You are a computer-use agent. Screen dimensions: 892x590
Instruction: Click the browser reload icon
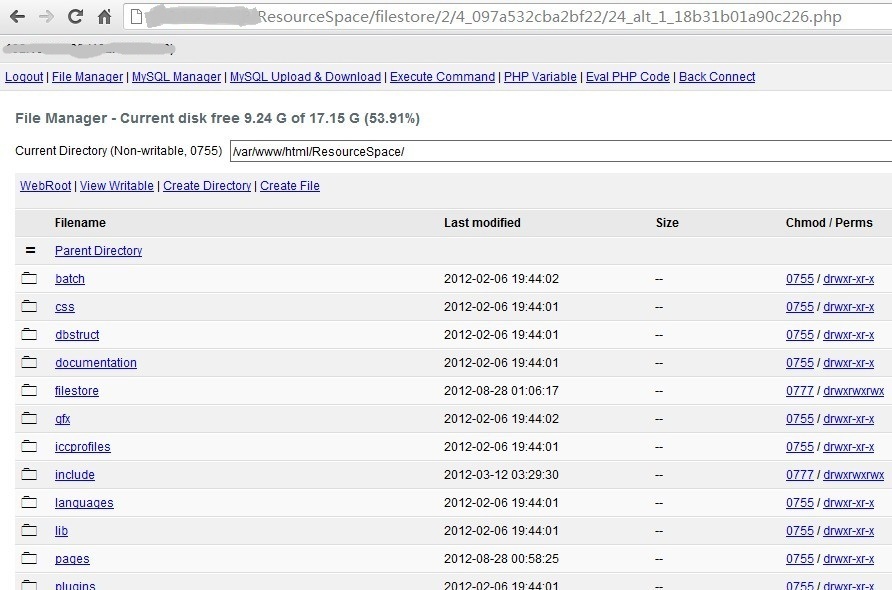(x=75, y=16)
